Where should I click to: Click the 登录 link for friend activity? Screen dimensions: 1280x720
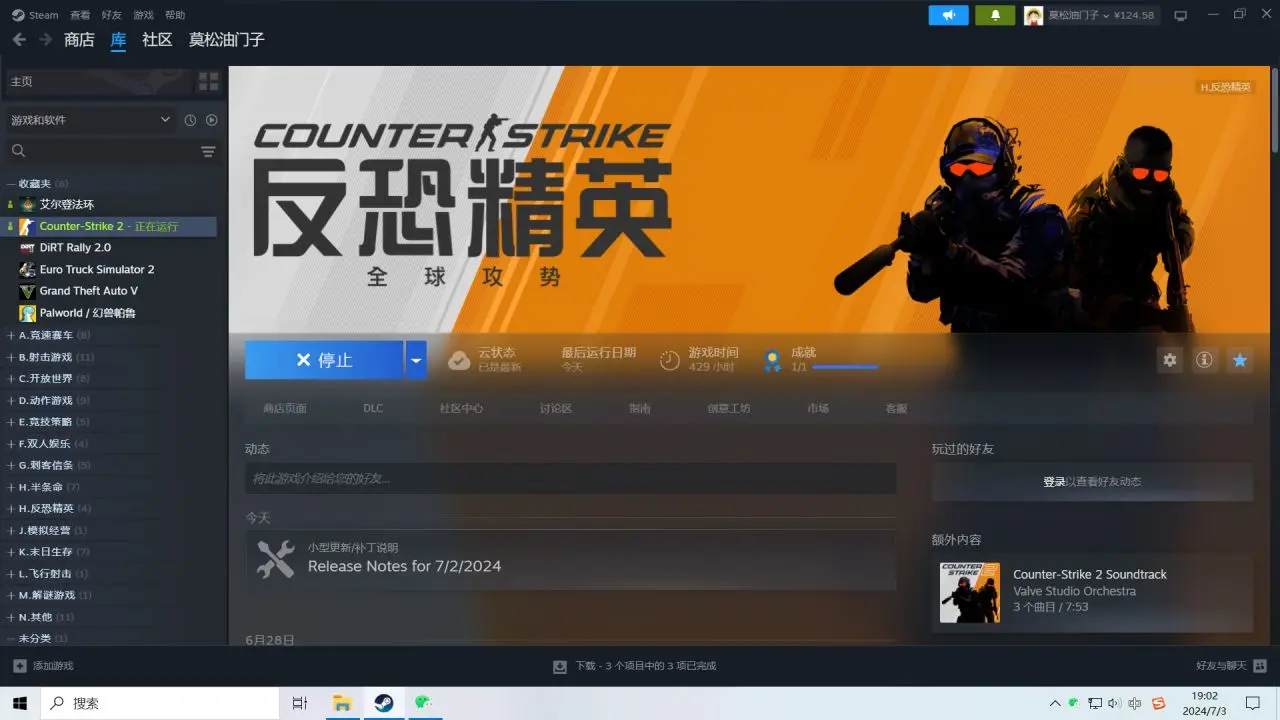point(1054,482)
